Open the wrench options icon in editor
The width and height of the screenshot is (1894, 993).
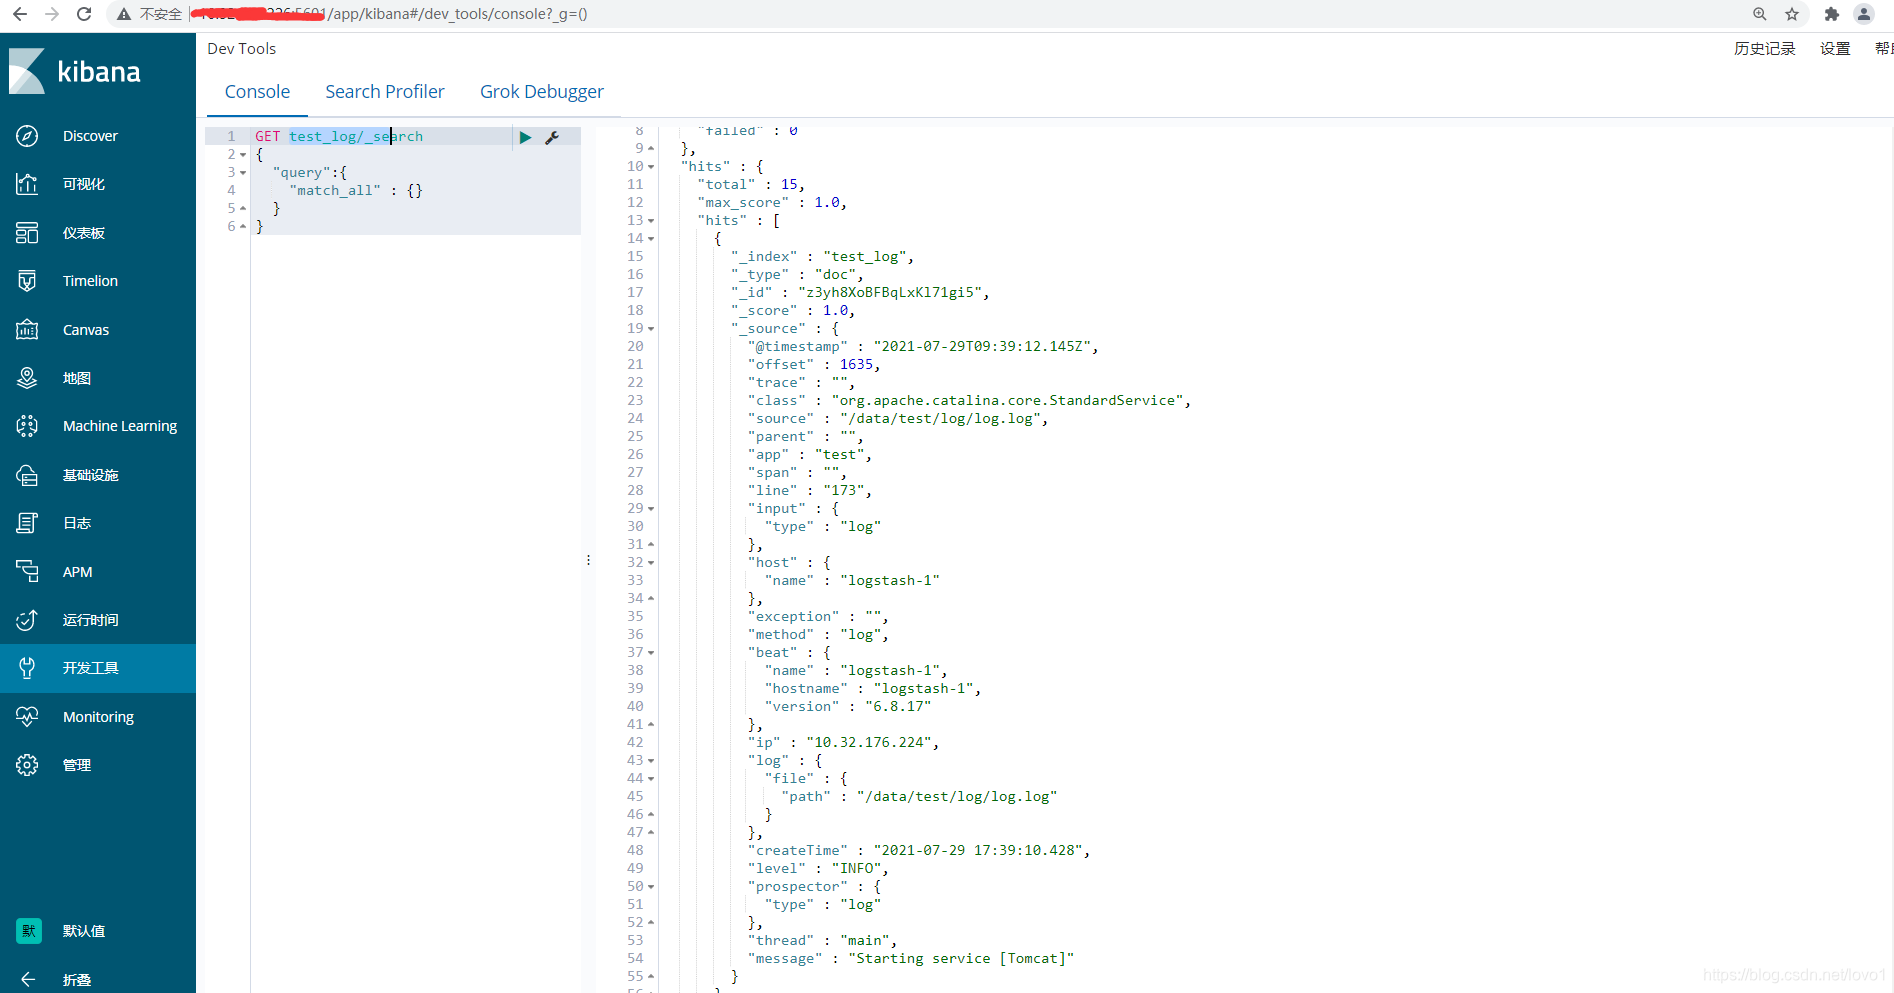click(x=552, y=137)
